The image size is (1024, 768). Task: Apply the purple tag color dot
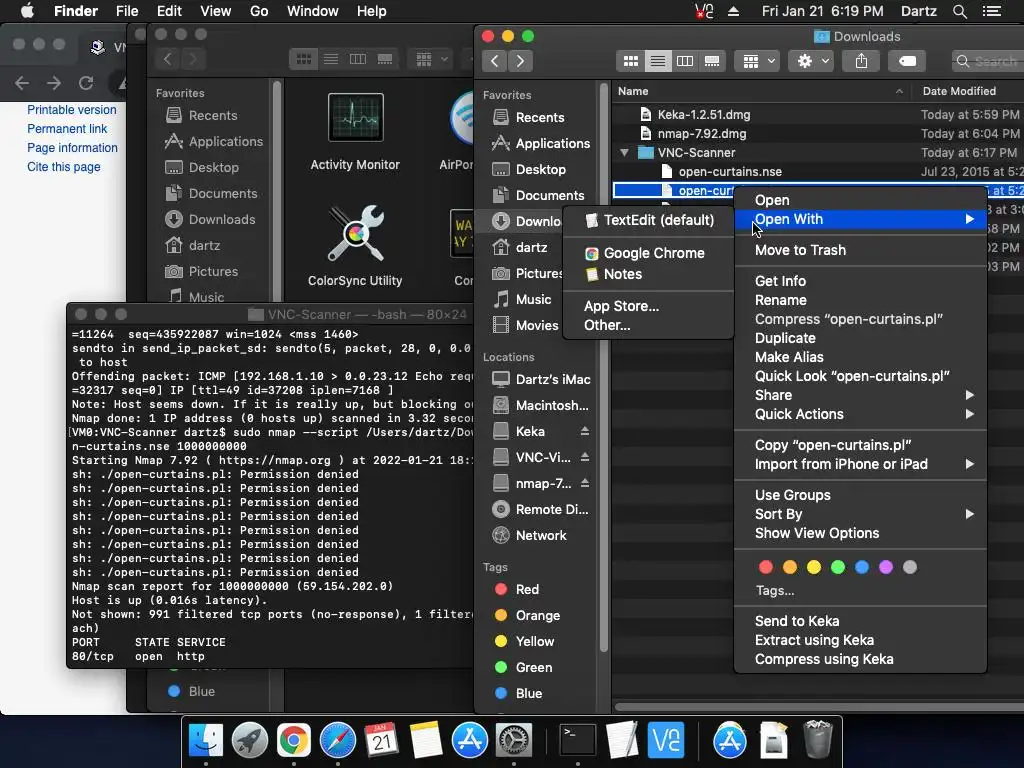click(886, 567)
